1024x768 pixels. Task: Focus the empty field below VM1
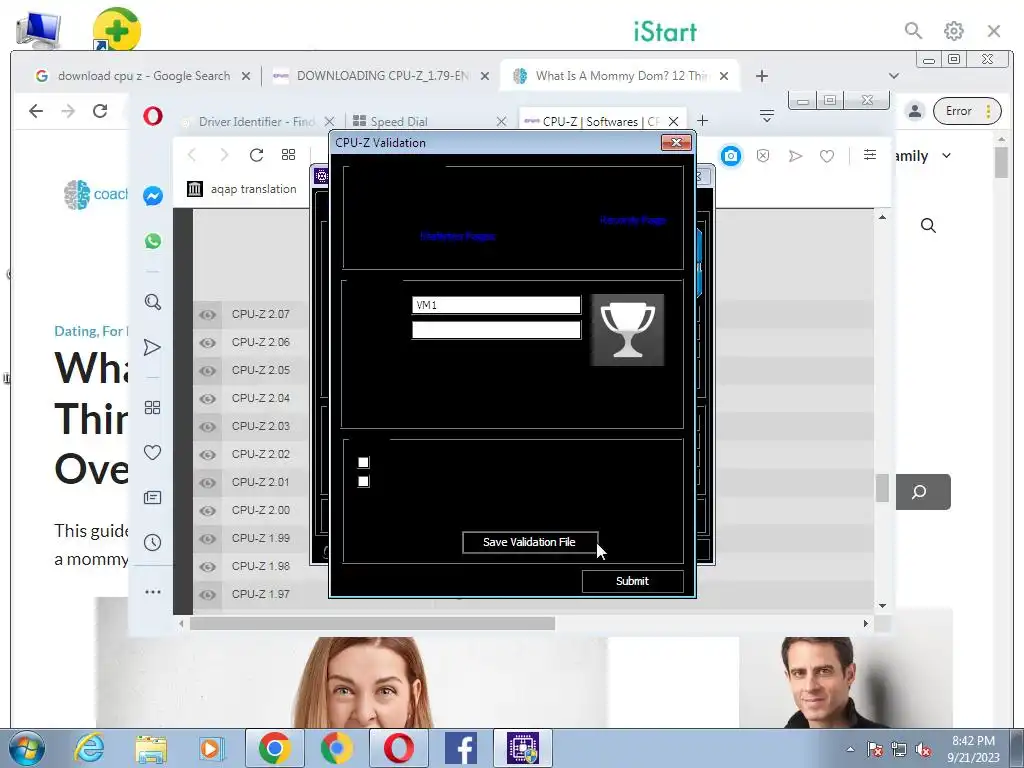(x=496, y=330)
